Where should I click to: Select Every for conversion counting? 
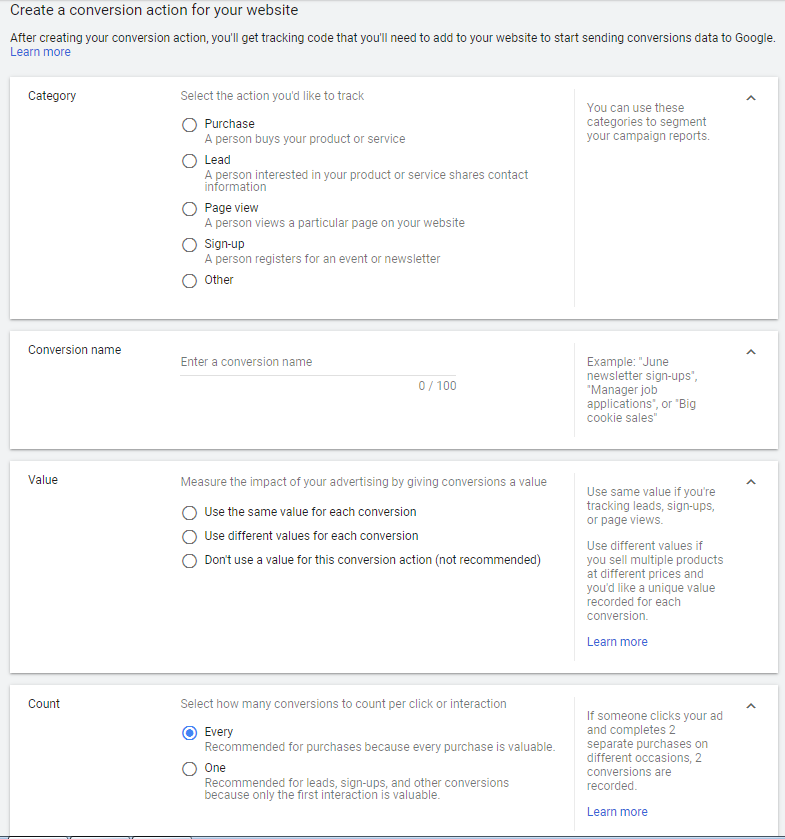tap(189, 732)
